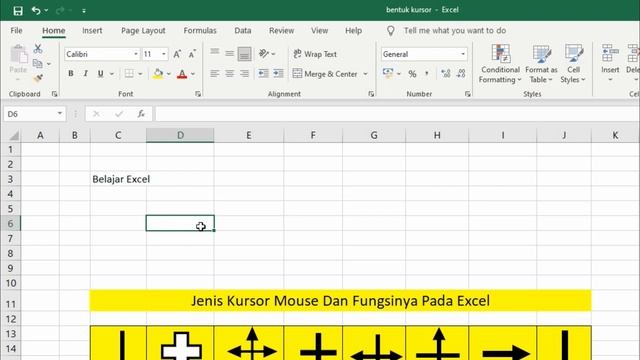The image size is (640, 360).
Task: Apply Percent Style
Action: point(412,74)
